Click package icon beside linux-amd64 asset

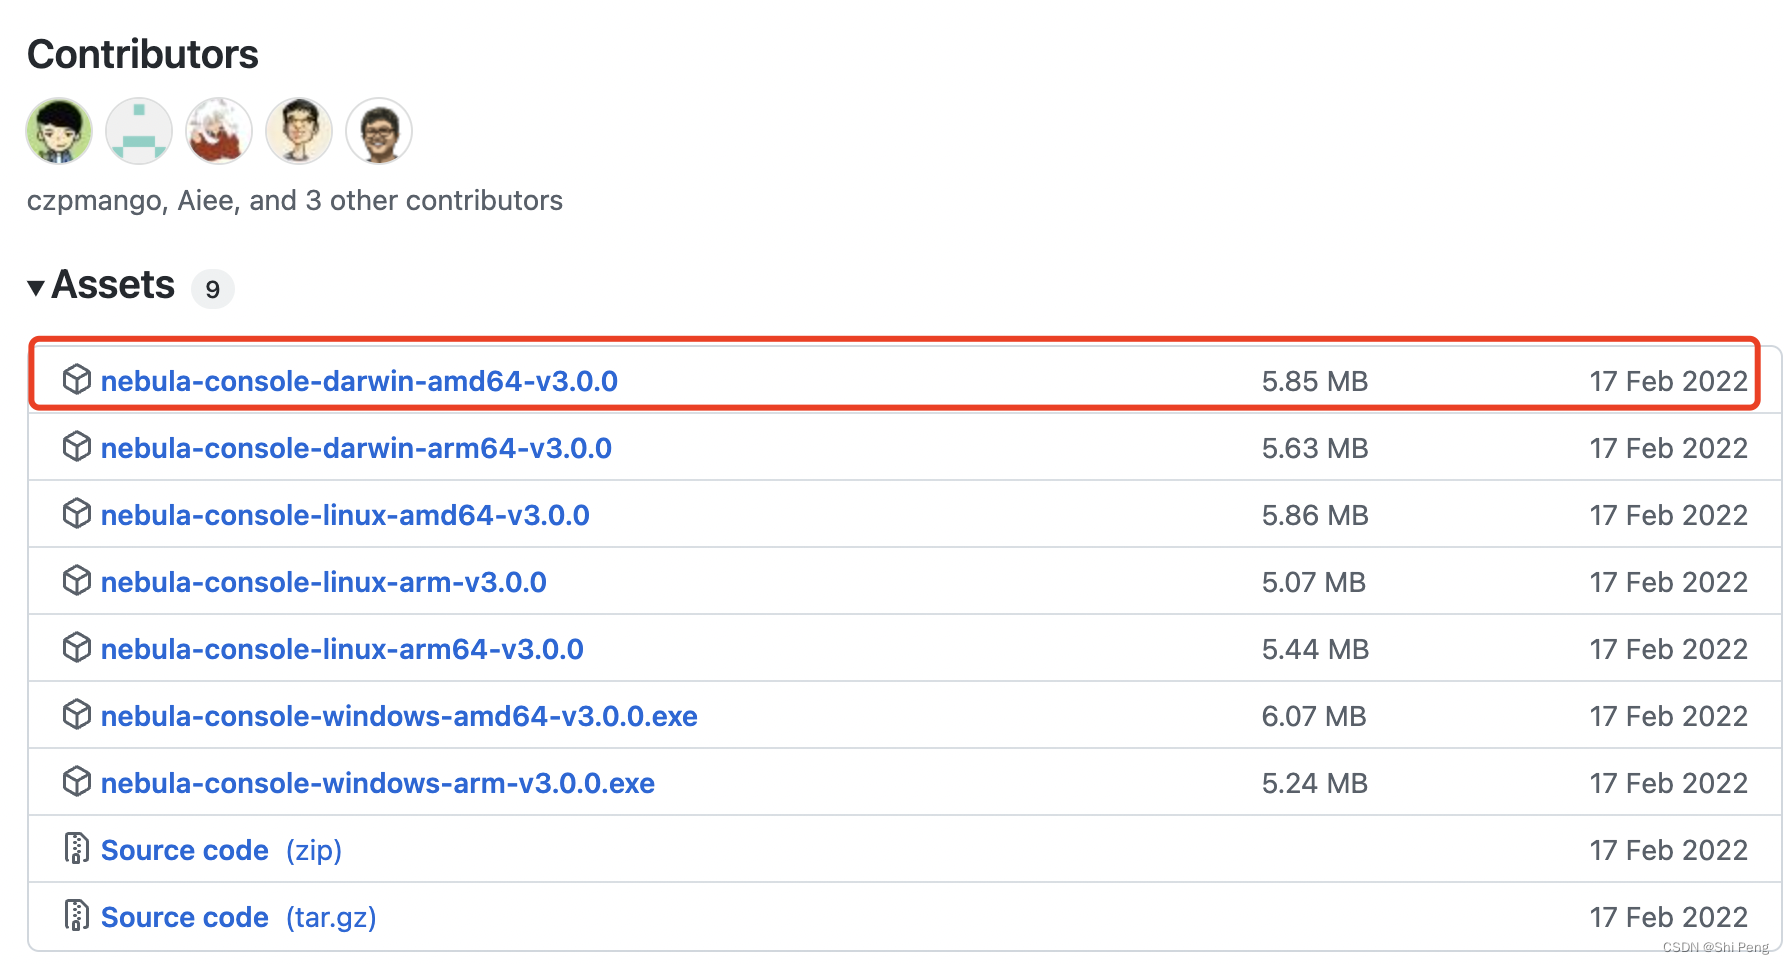(x=77, y=514)
